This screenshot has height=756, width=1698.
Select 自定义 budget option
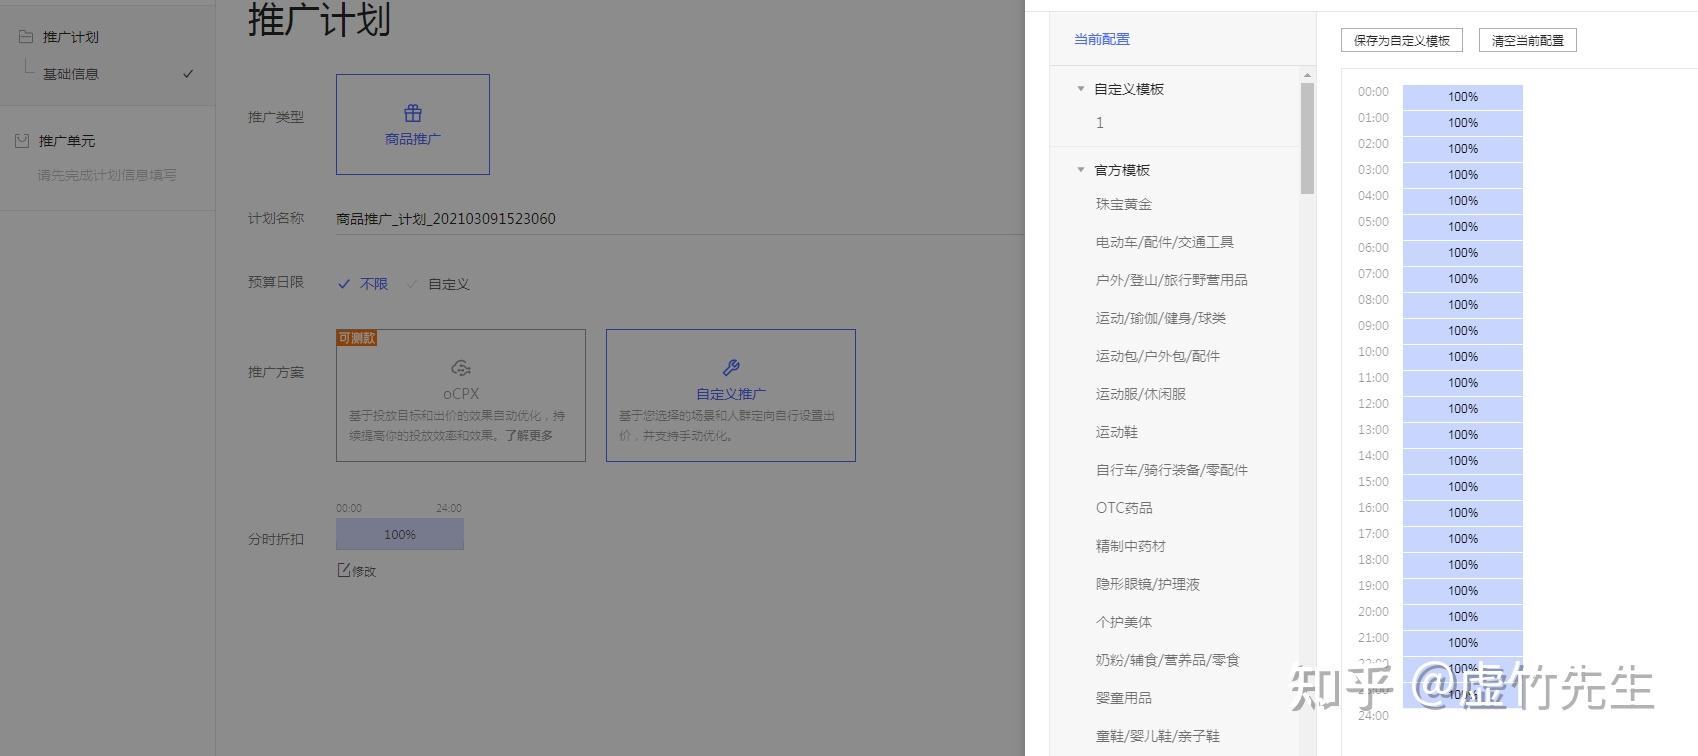[438, 284]
